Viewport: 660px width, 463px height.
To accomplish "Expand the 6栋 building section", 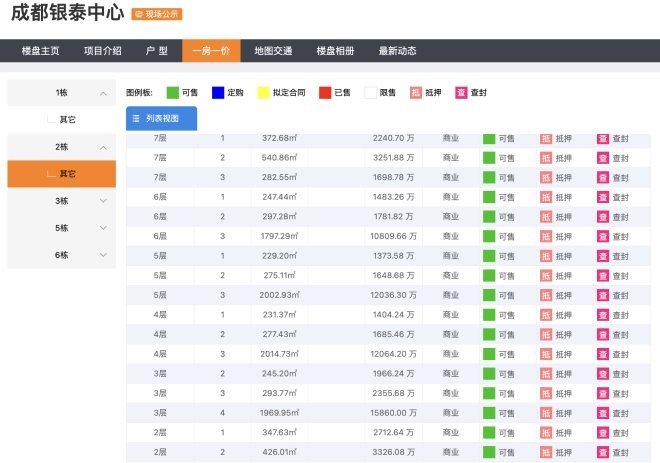I will (103, 255).
